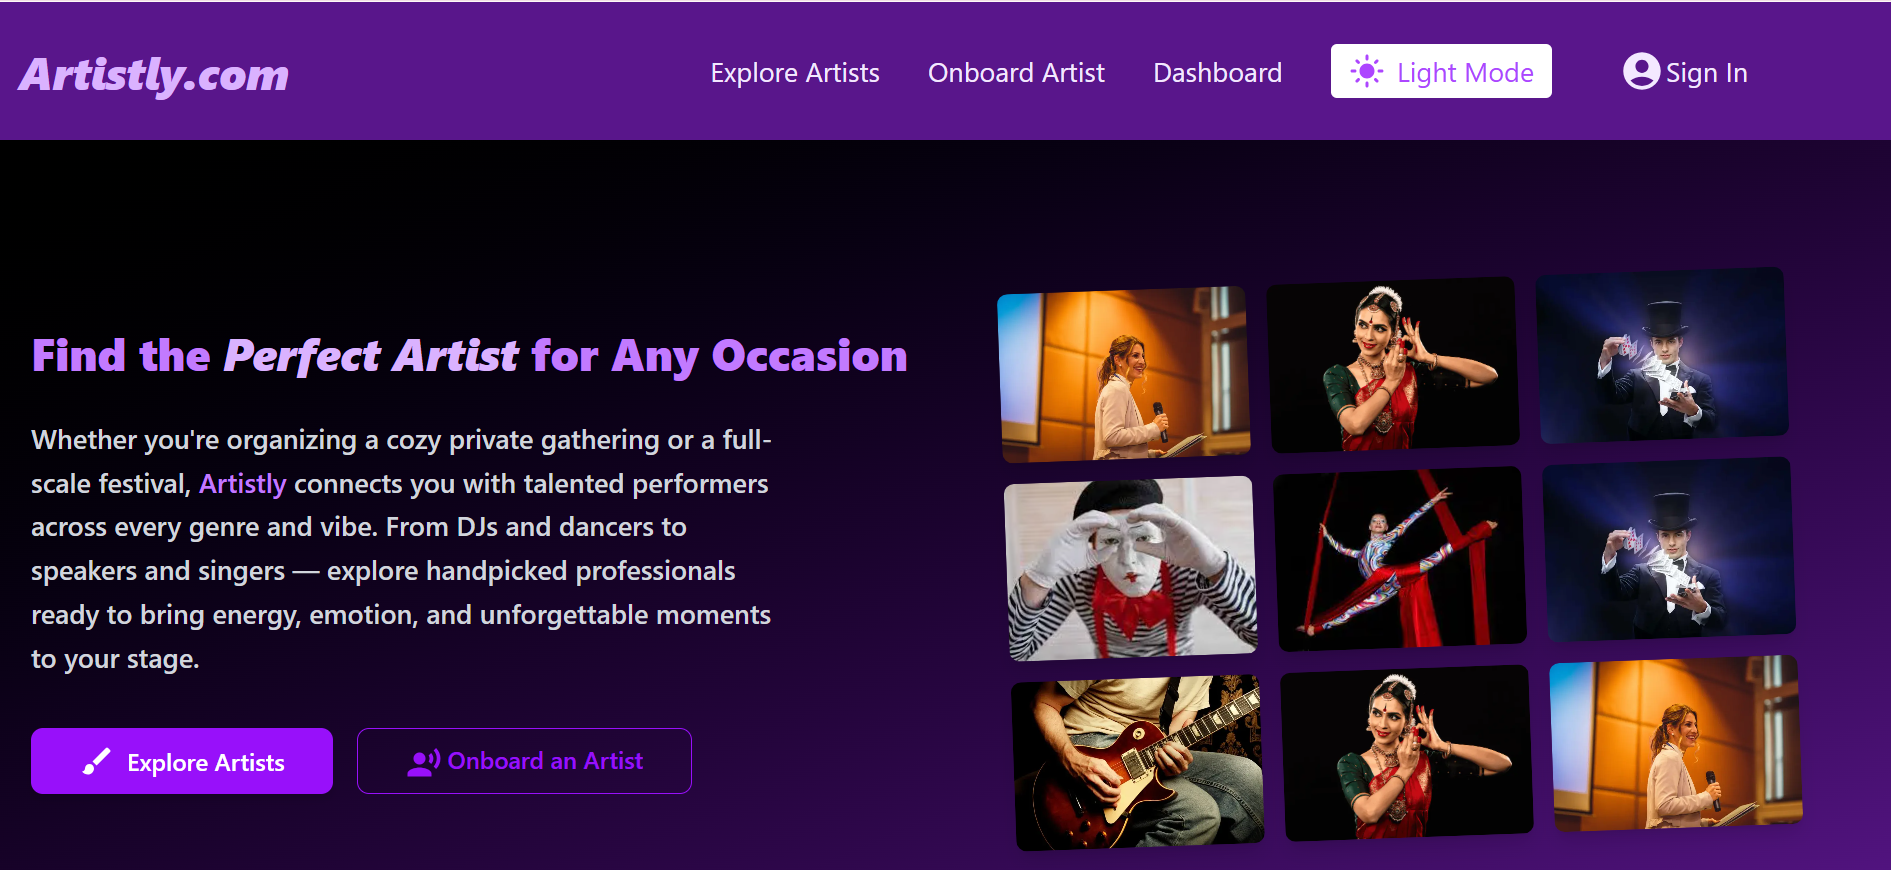The height and width of the screenshot is (870, 1891).
Task: Click the paintbrush icon on Explore Artists button
Action: [x=96, y=762]
